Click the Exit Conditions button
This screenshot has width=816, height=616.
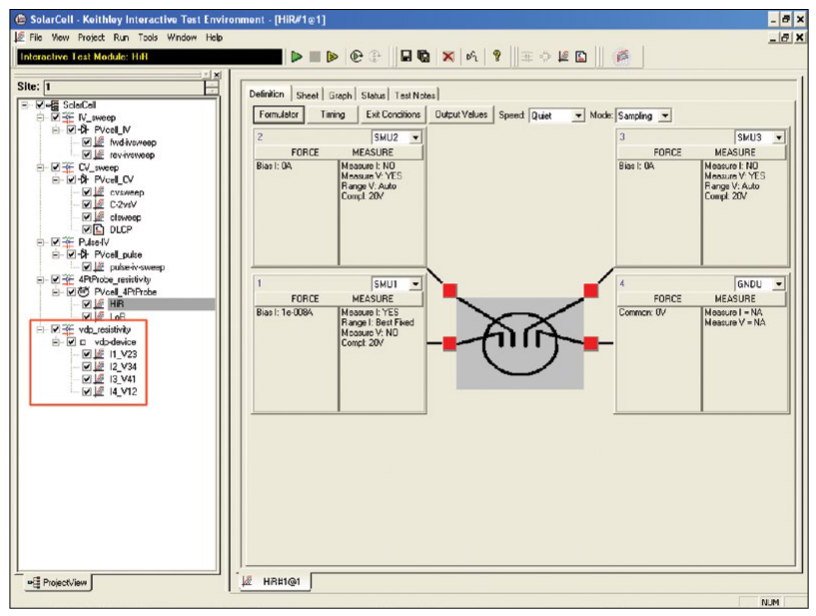[392, 115]
